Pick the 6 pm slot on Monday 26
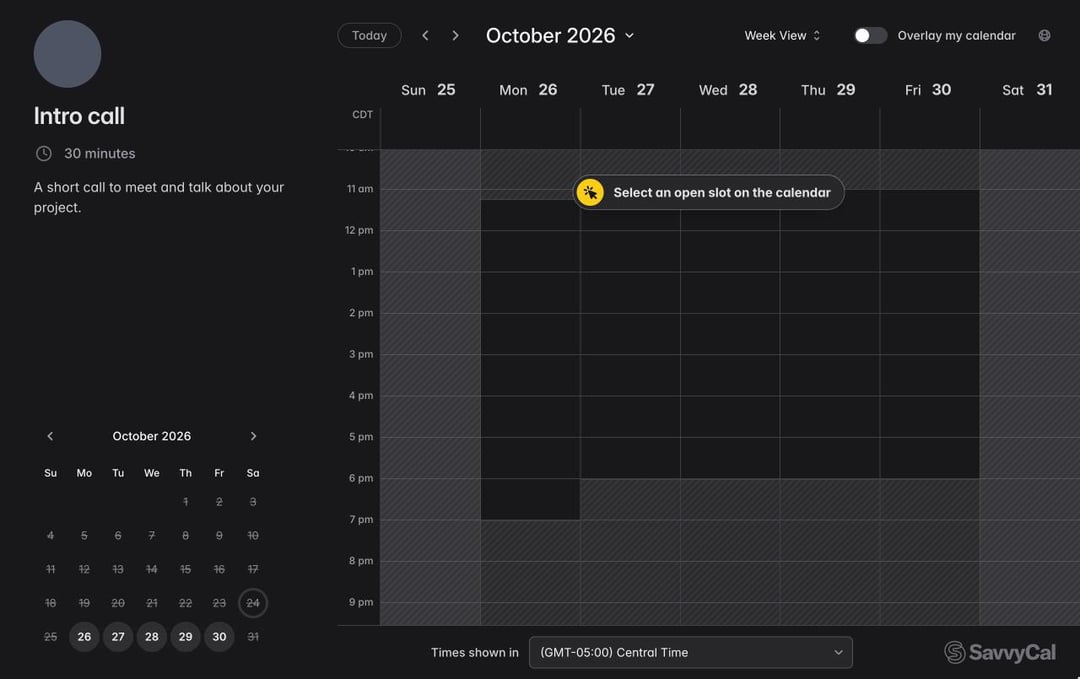 coord(530,499)
